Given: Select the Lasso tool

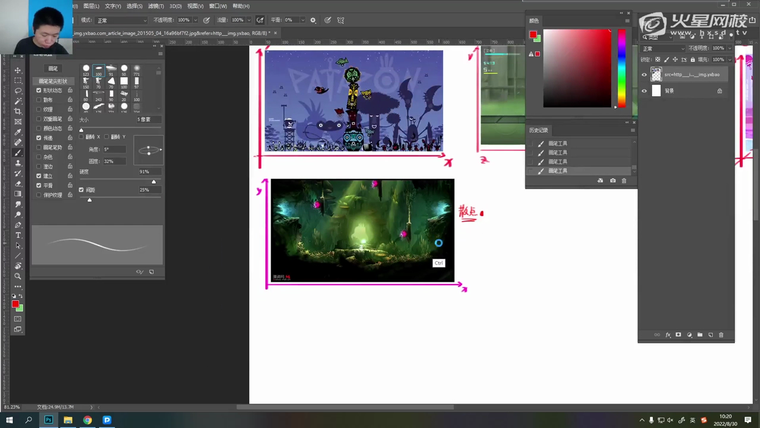Looking at the screenshot, I should pyautogui.click(x=18, y=90).
